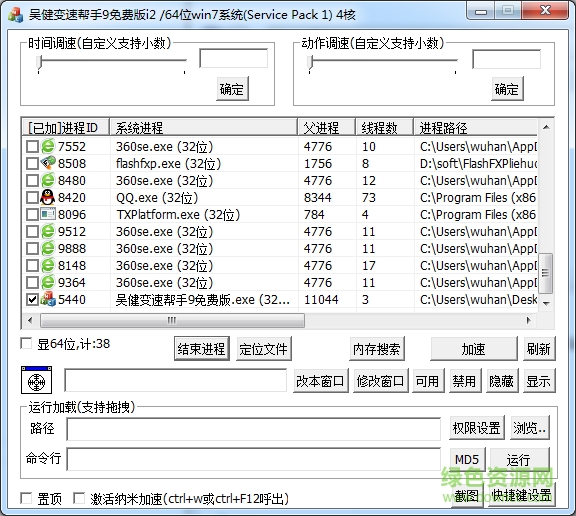Check the box for process 8148

pyautogui.click(x=32, y=266)
